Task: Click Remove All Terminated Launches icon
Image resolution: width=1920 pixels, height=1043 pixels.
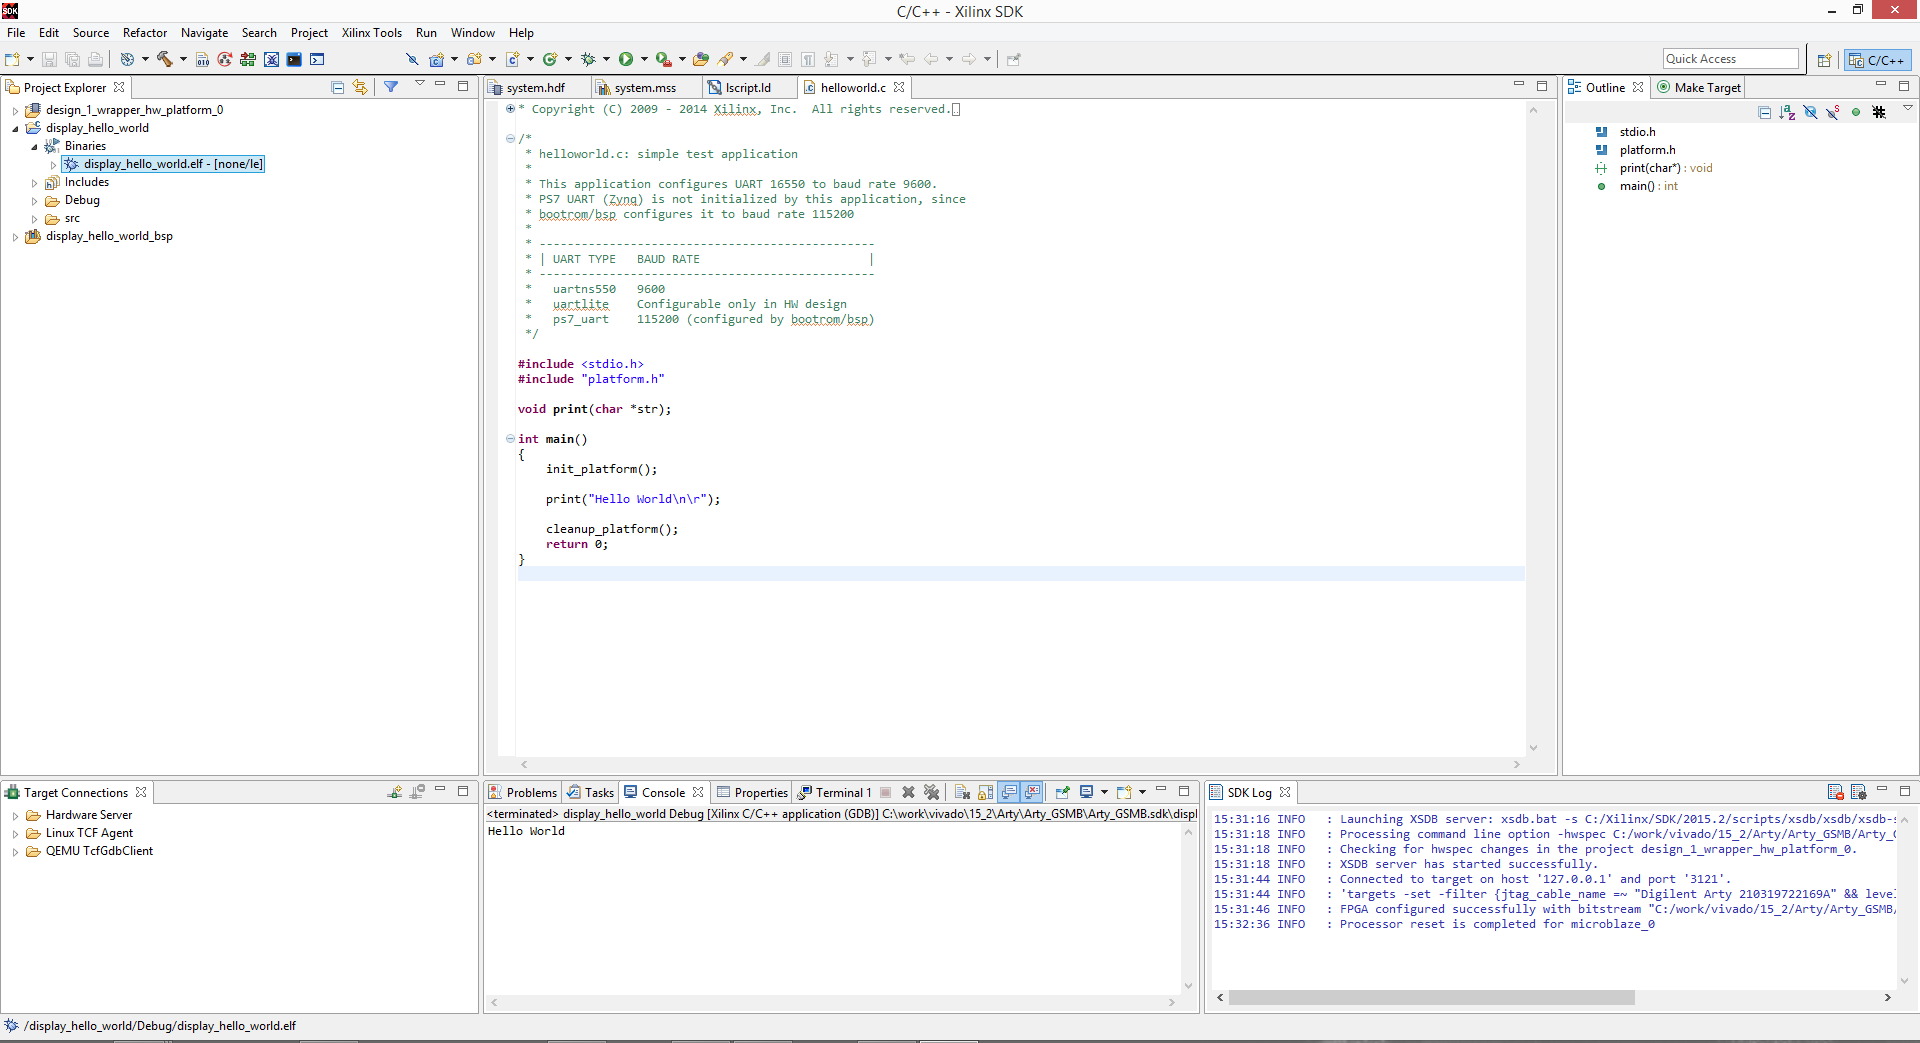Action: point(932,792)
